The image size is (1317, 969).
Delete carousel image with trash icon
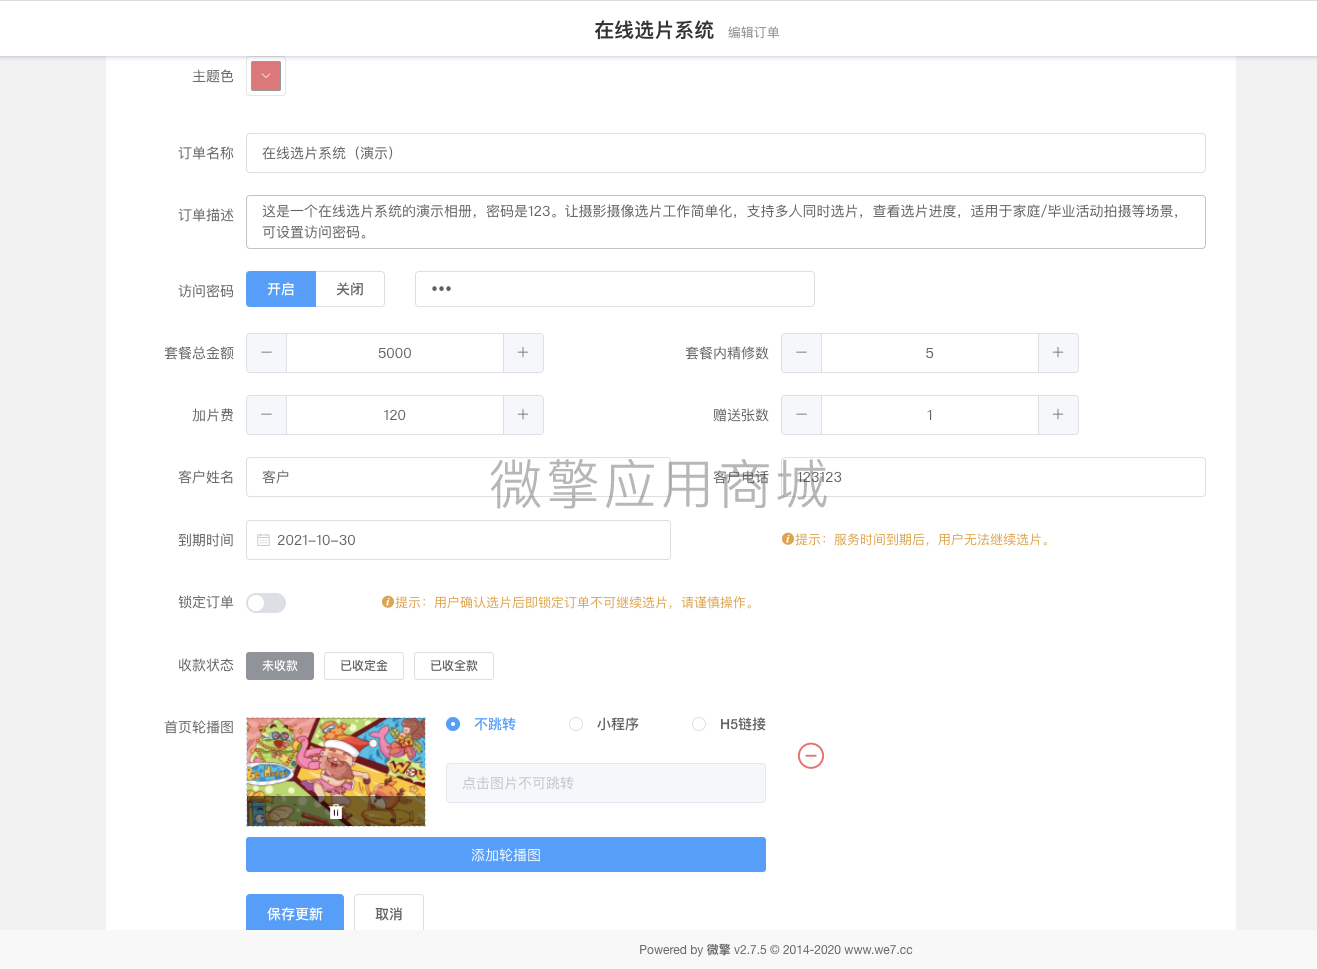click(x=336, y=812)
